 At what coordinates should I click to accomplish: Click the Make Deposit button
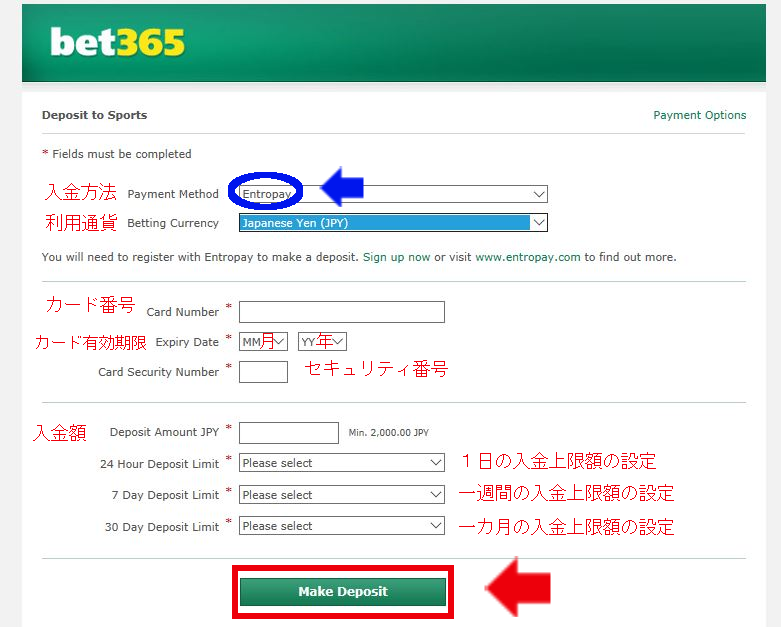pyautogui.click(x=343, y=592)
